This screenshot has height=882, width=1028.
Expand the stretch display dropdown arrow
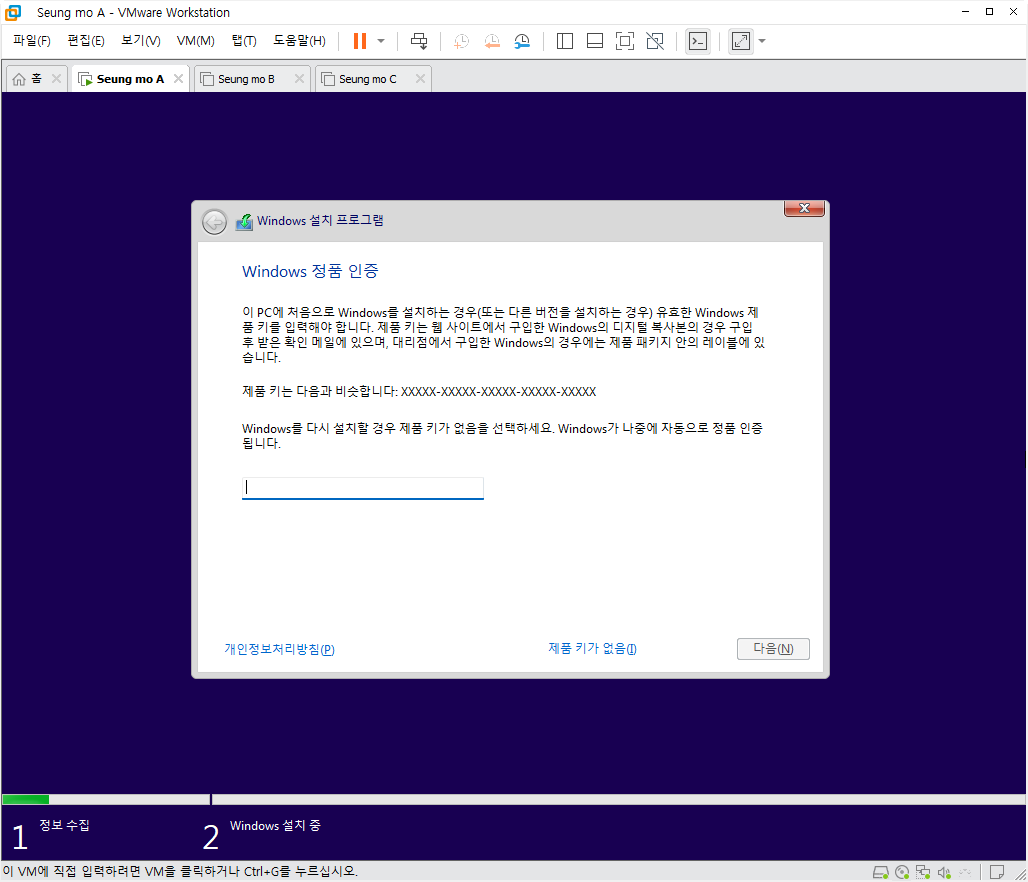pyautogui.click(x=762, y=41)
